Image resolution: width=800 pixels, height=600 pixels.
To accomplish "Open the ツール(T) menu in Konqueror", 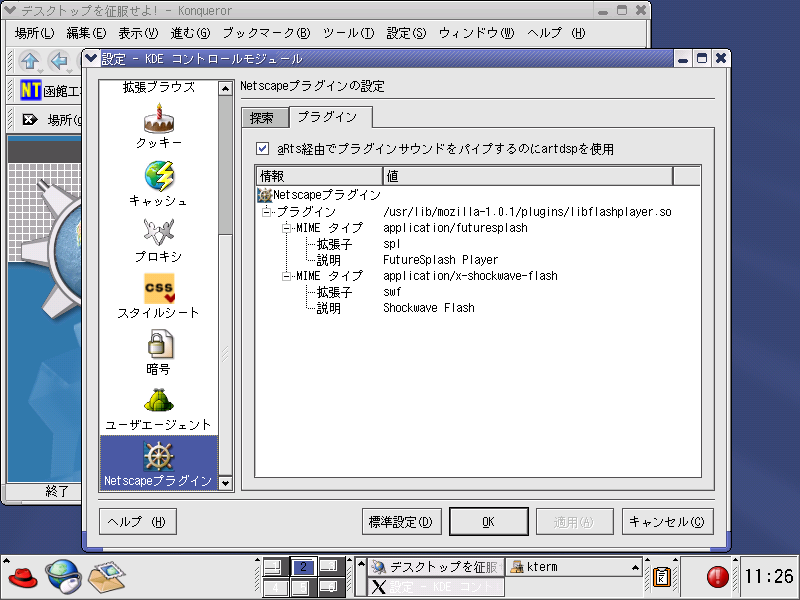I will tap(348, 33).
